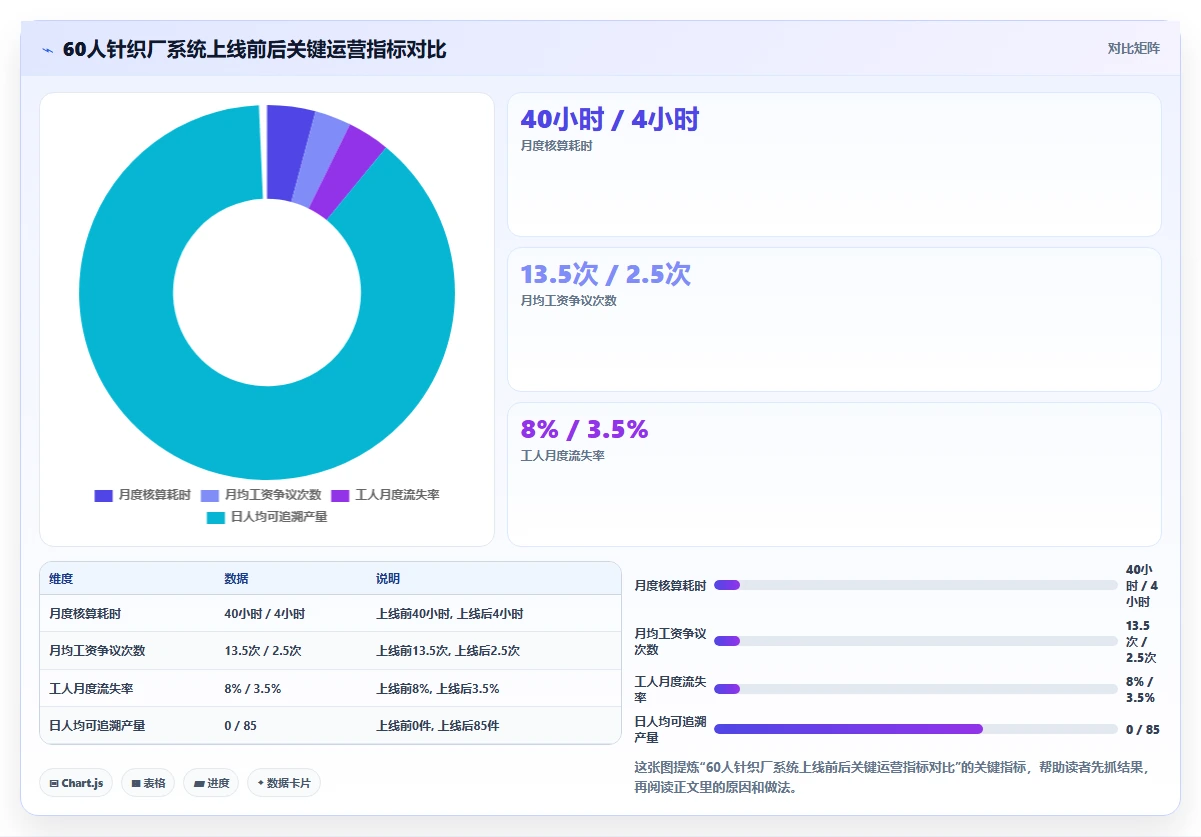
Task: Click the 月度核算耗时 progress bar
Action: [916, 585]
